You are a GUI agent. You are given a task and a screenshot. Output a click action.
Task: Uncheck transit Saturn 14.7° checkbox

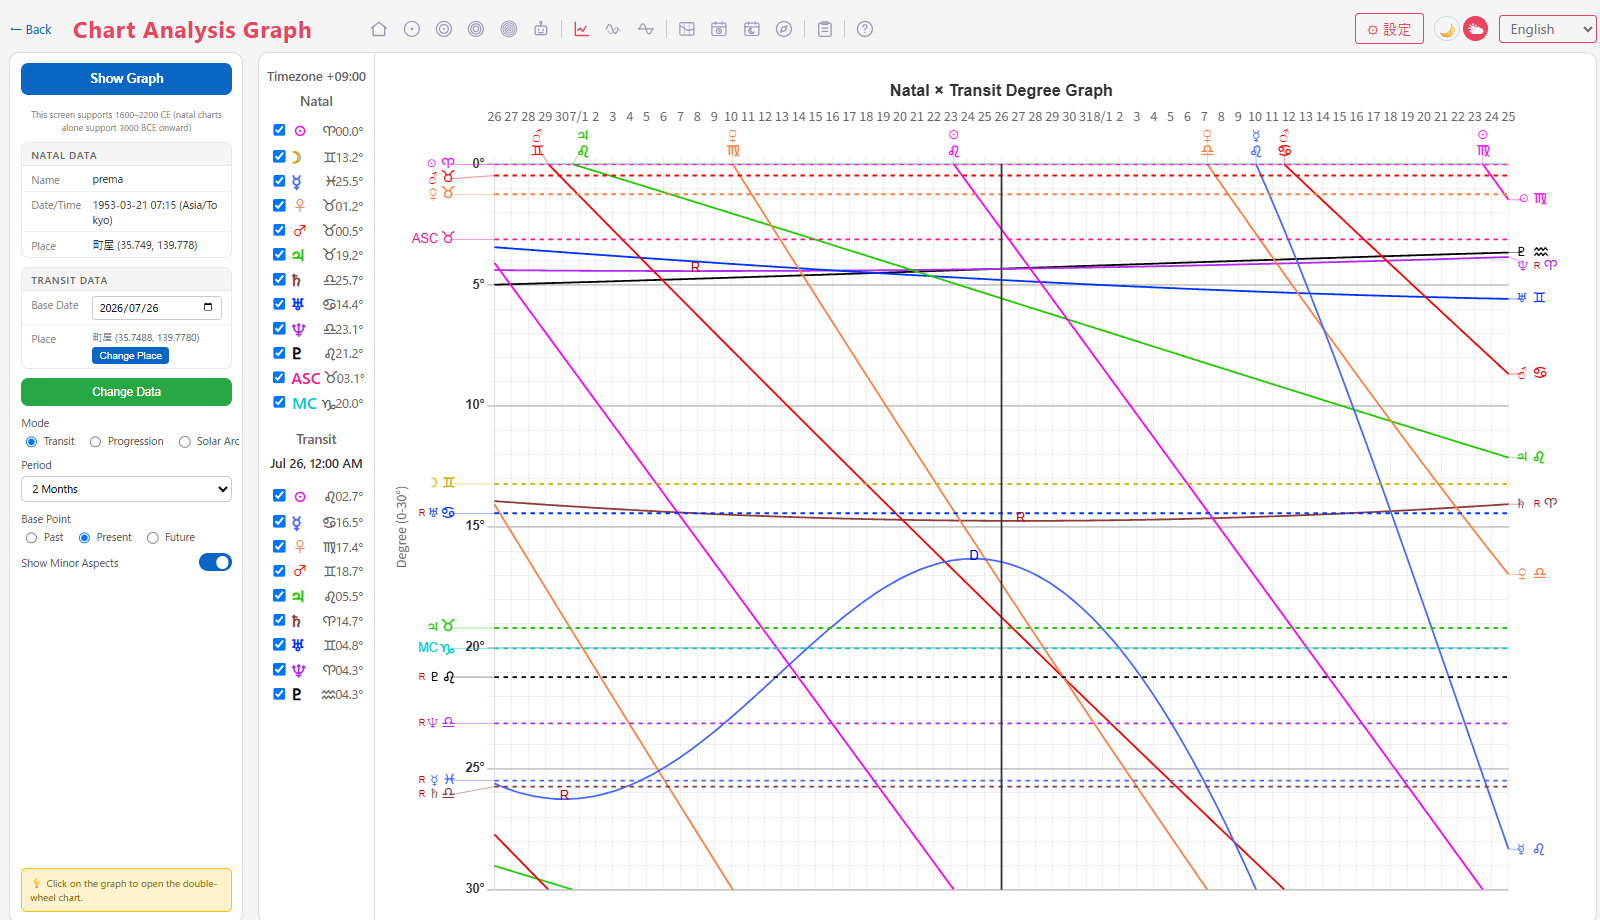pyautogui.click(x=279, y=620)
